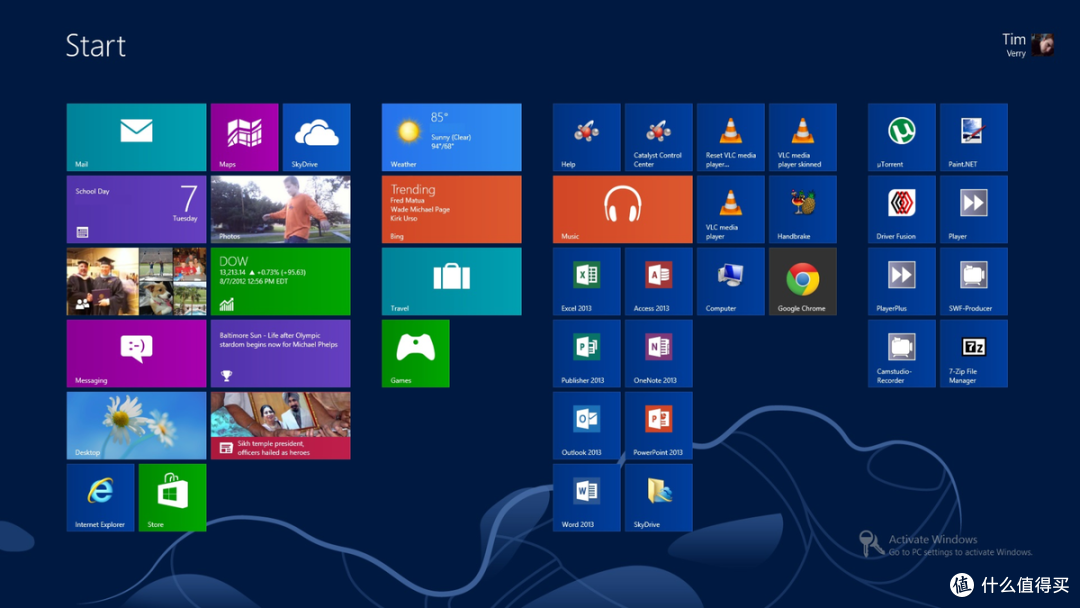Launch Driver Fusion
The height and width of the screenshot is (608, 1080).
pos(902,209)
